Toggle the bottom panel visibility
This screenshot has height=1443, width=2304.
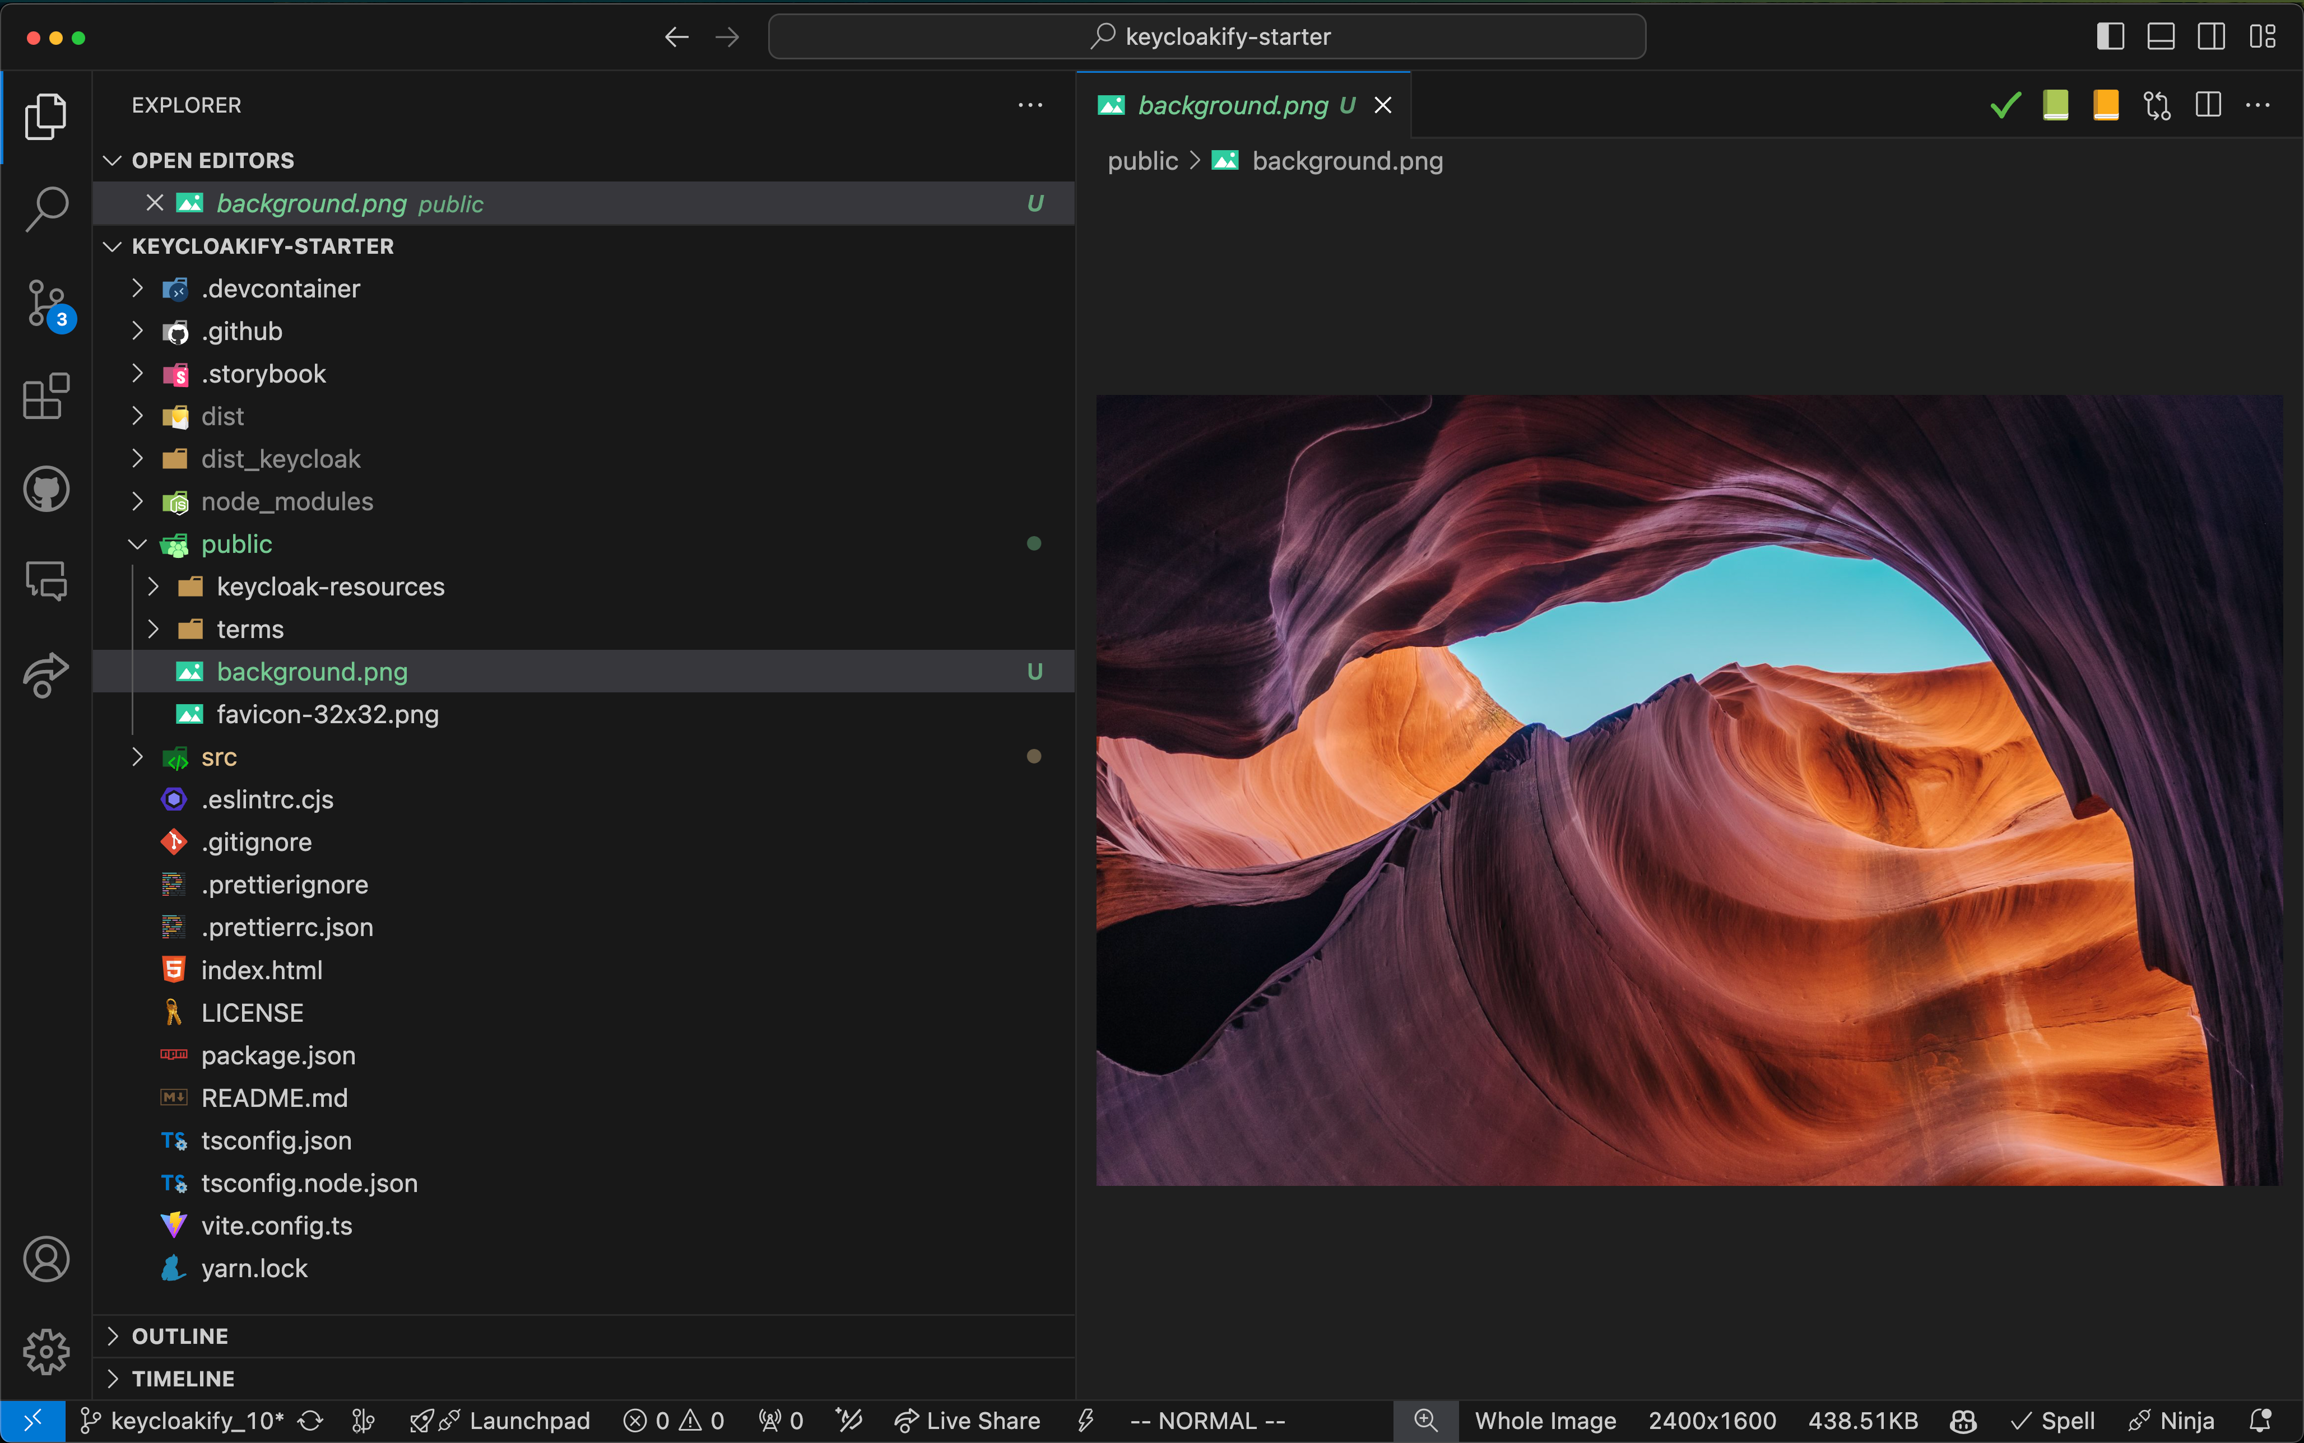[x=2161, y=37]
